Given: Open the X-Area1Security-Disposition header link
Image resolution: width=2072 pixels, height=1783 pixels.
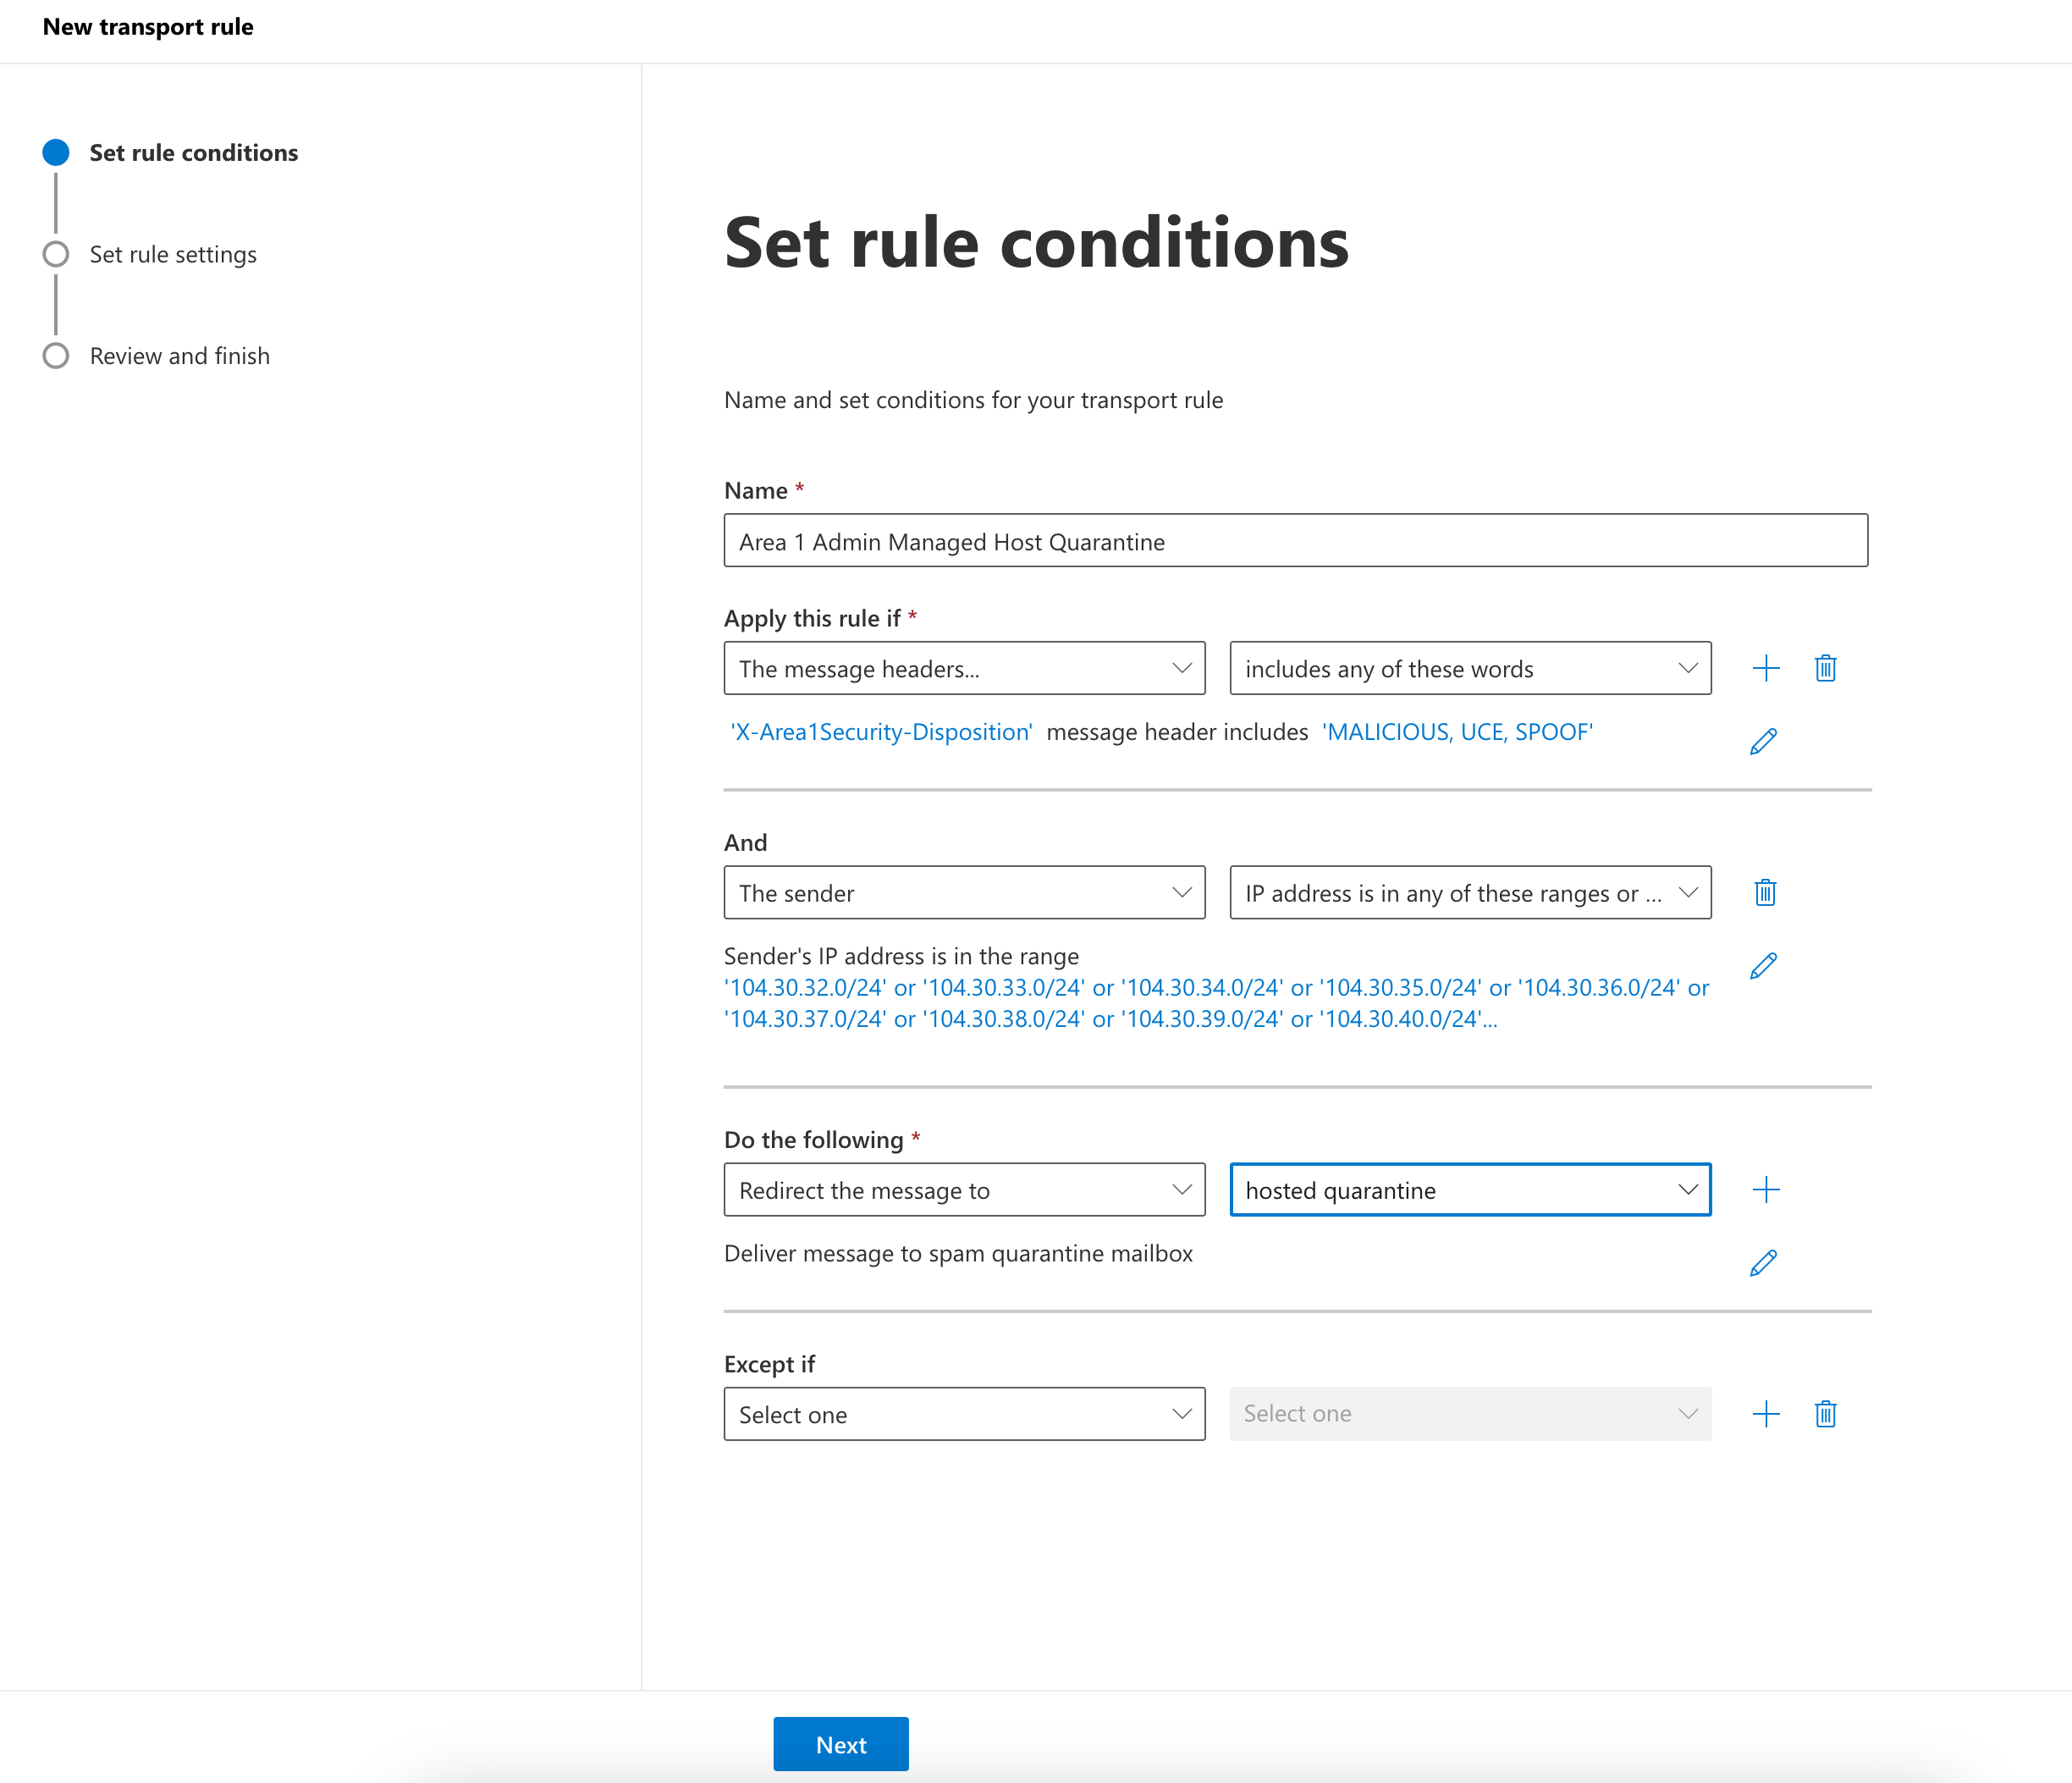Looking at the screenshot, I should (880, 731).
